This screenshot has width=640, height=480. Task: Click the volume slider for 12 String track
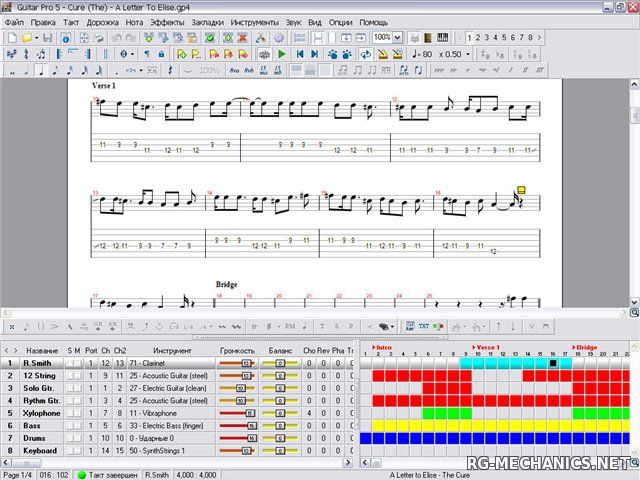tap(236, 376)
